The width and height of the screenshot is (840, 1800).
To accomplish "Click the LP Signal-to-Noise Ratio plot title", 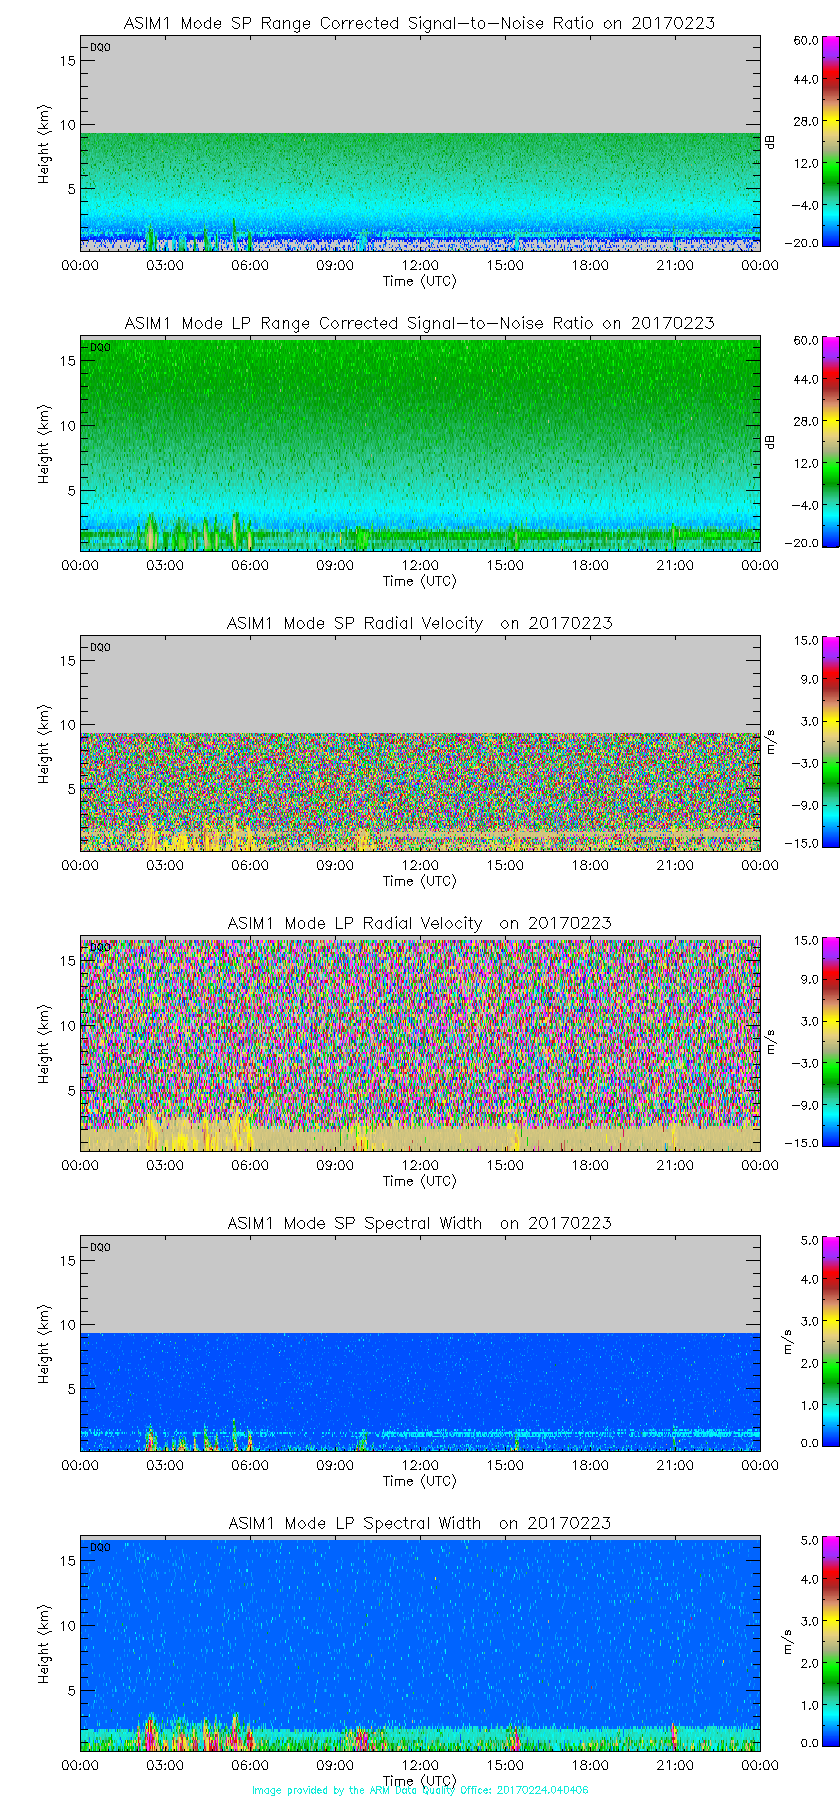I will click(419, 323).
